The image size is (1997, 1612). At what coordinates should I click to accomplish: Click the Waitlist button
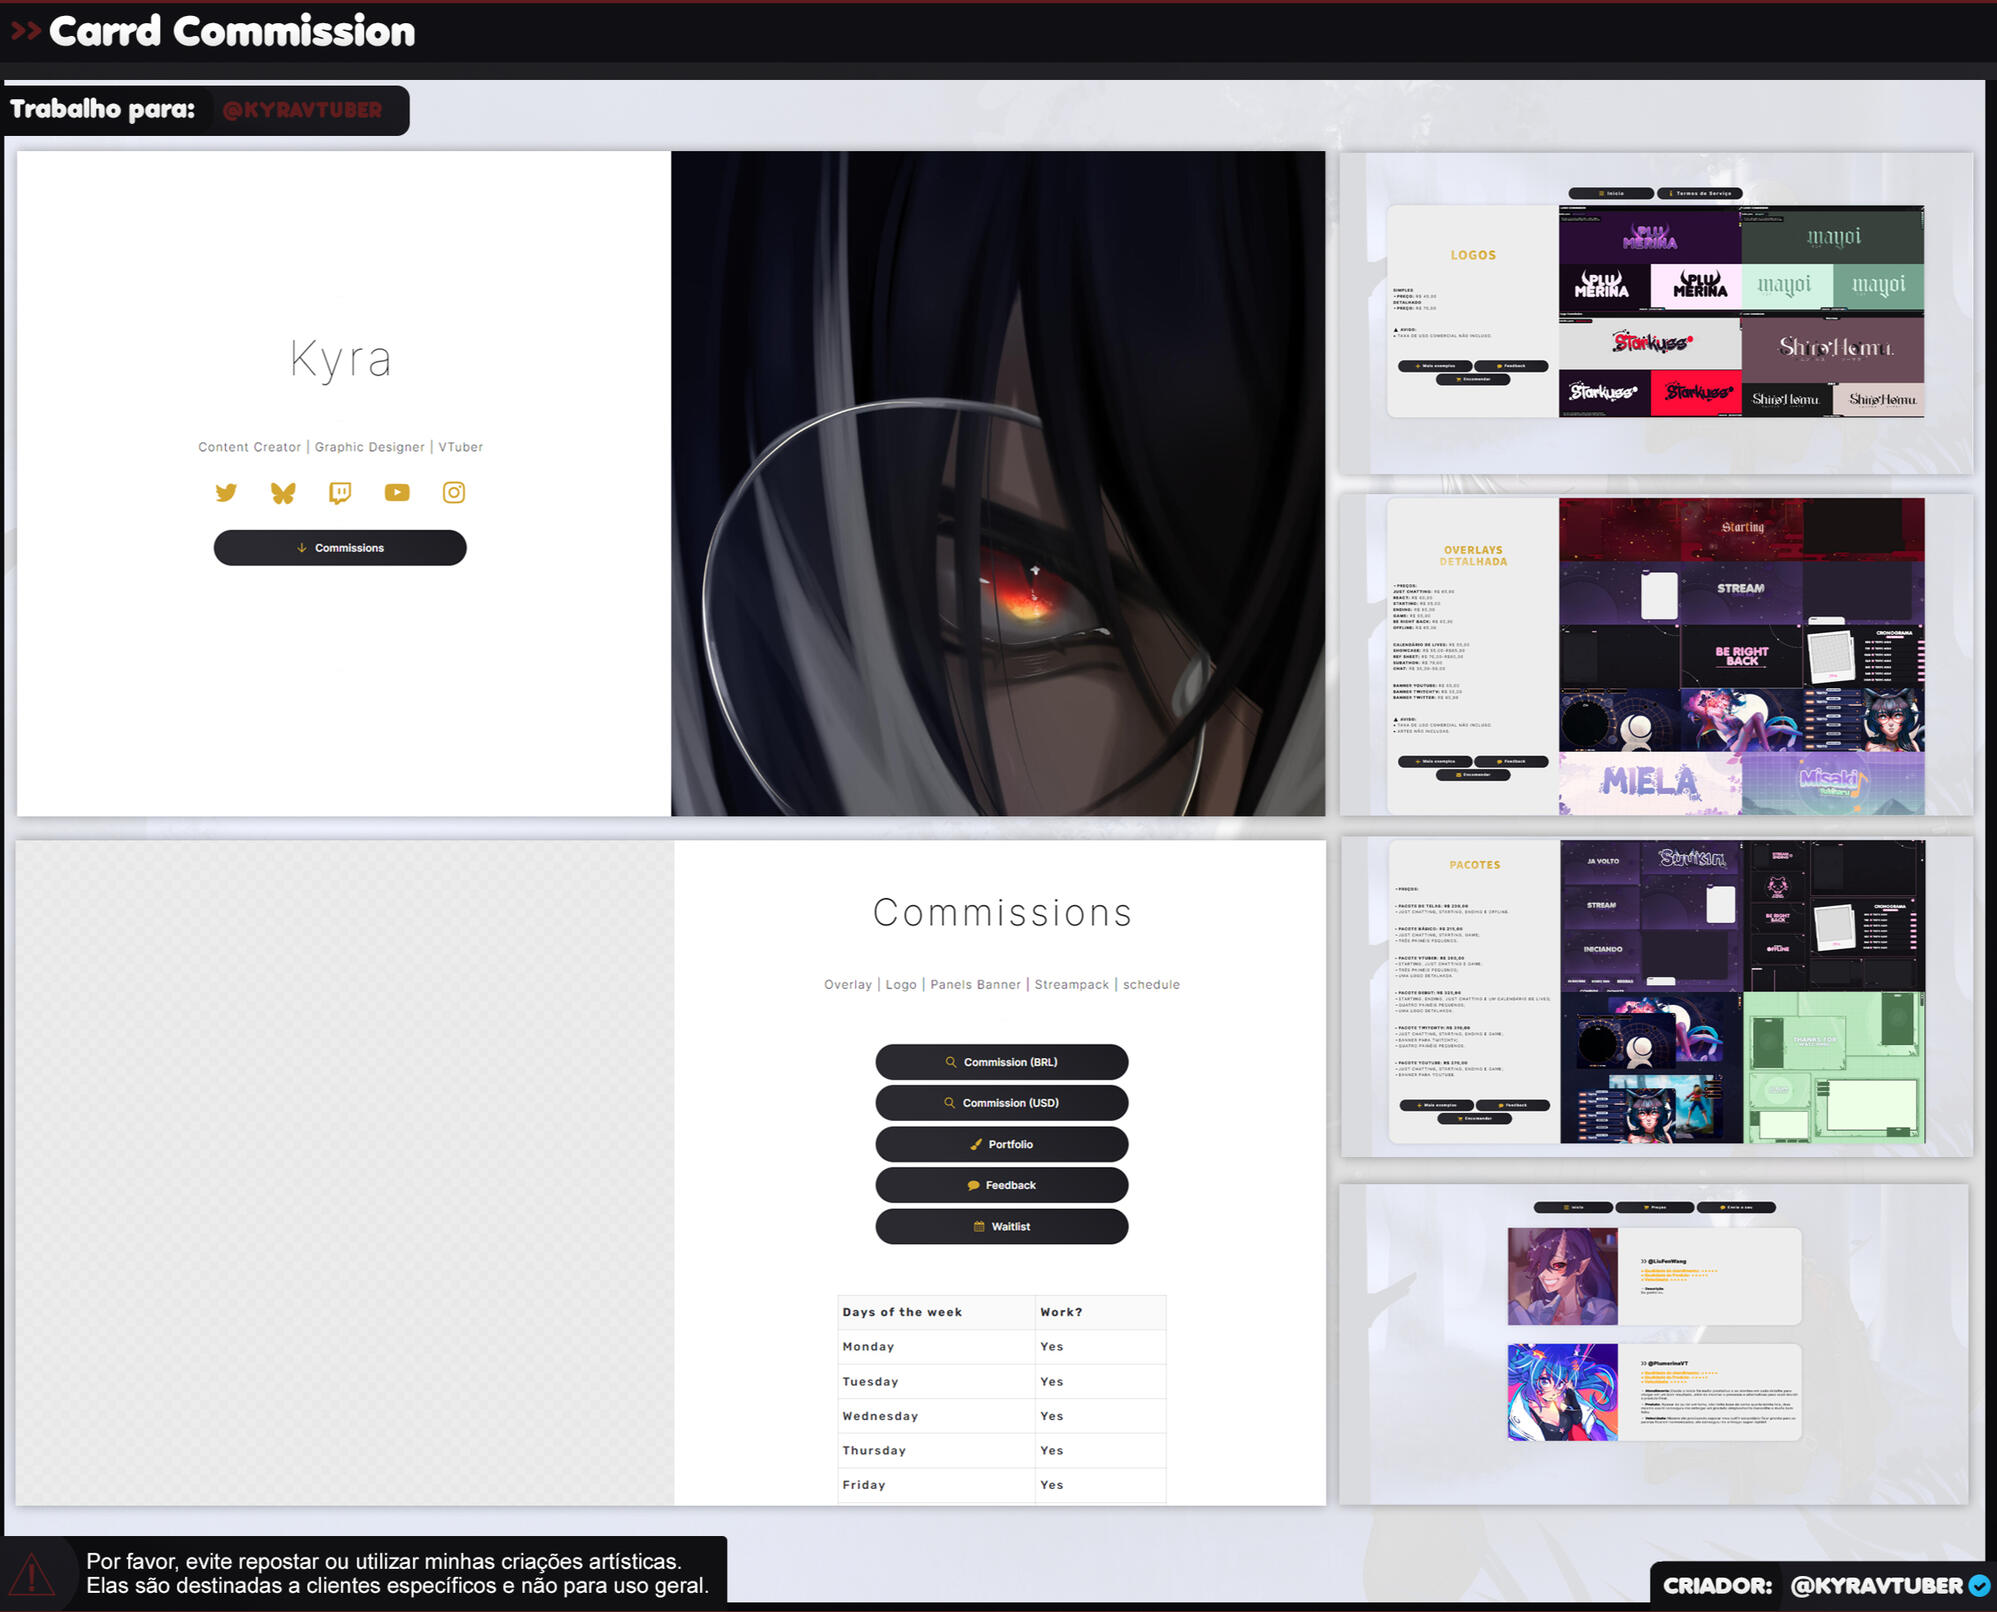(1001, 1226)
